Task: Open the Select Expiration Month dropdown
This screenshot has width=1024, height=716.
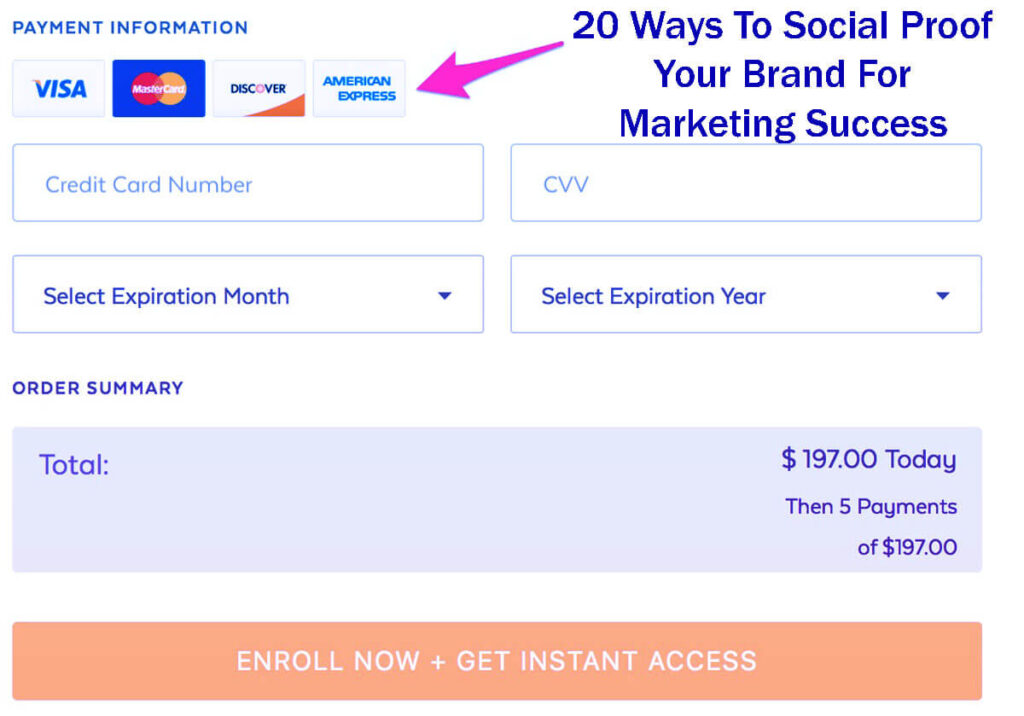Action: point(247,294)
